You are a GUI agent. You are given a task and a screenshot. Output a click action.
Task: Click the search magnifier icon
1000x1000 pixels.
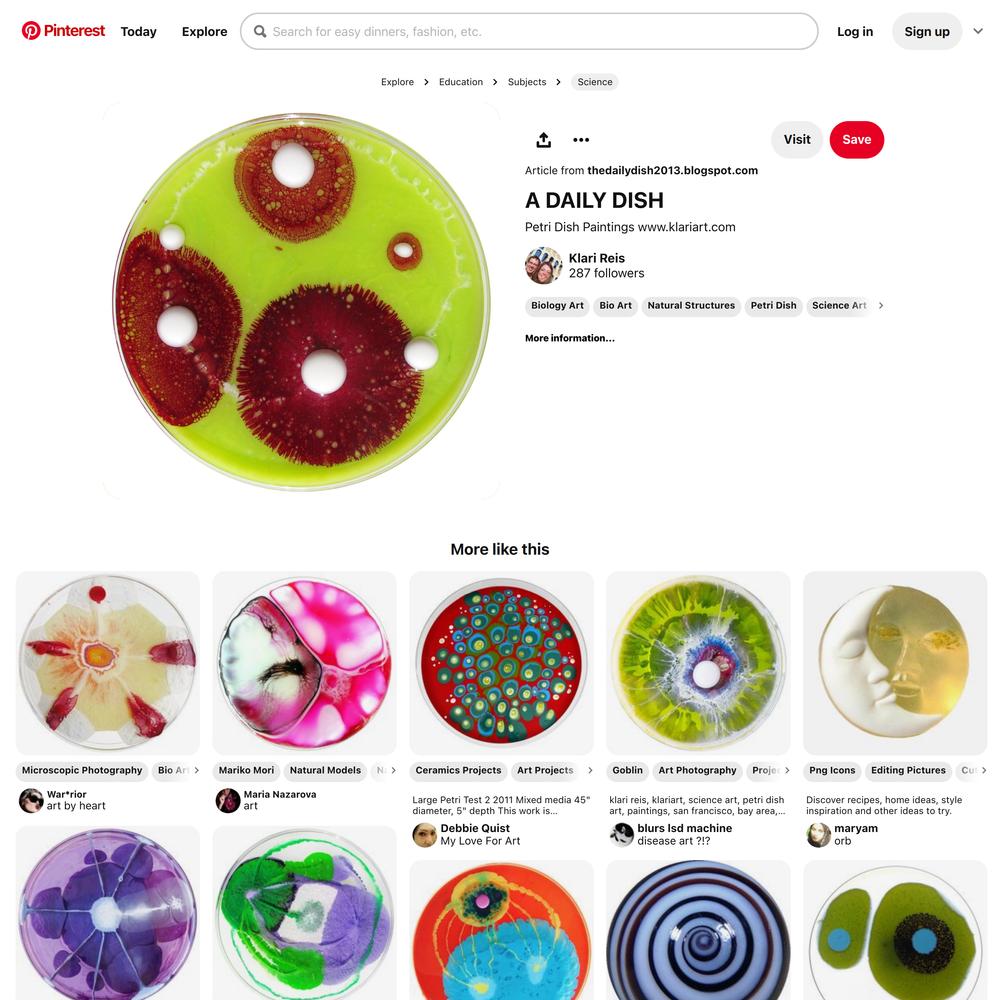tap(260, 31)
